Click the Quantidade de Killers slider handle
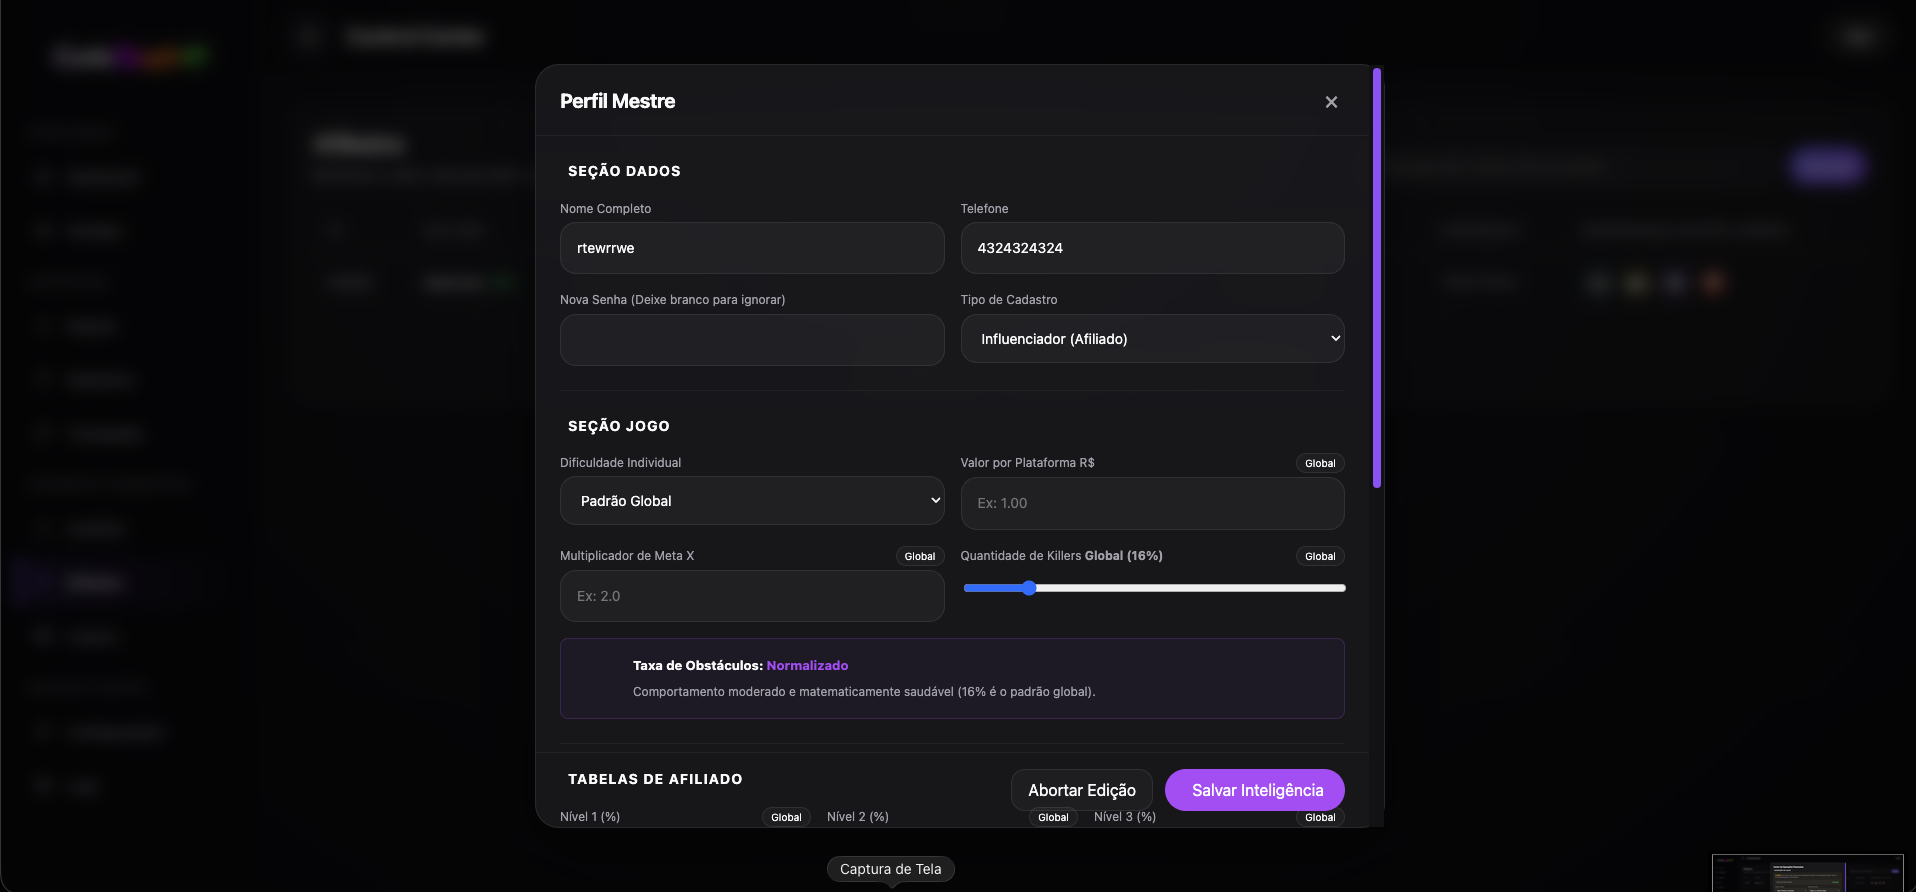 tap(1029, 588)
